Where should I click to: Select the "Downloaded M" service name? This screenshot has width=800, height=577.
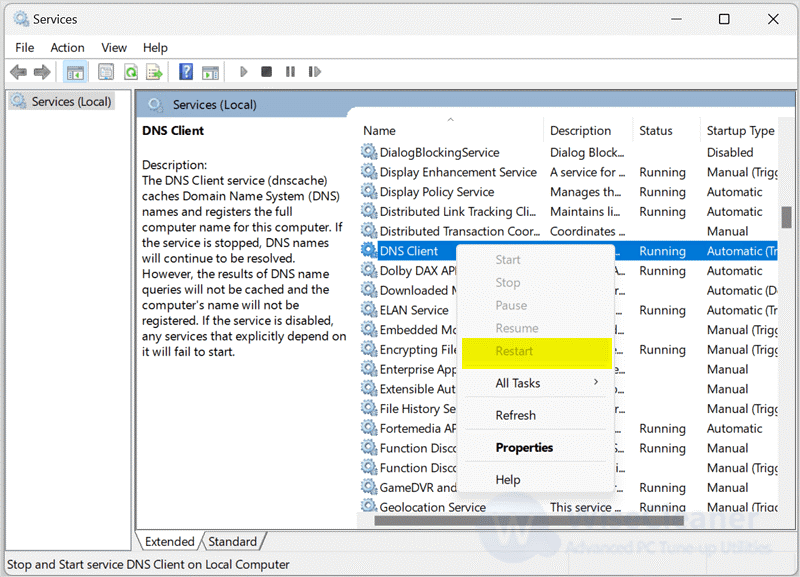pos(418,290)
